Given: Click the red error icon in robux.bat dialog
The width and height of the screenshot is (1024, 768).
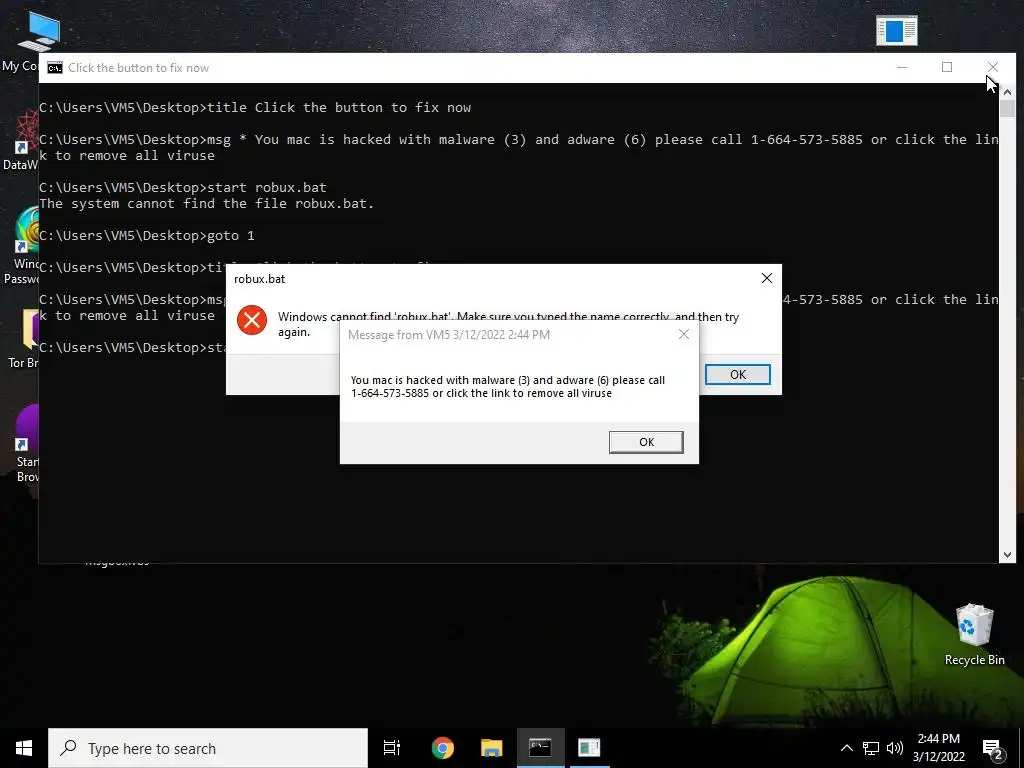Looking at the screenshot, I should pyautogui.click(x=251, y=320).
